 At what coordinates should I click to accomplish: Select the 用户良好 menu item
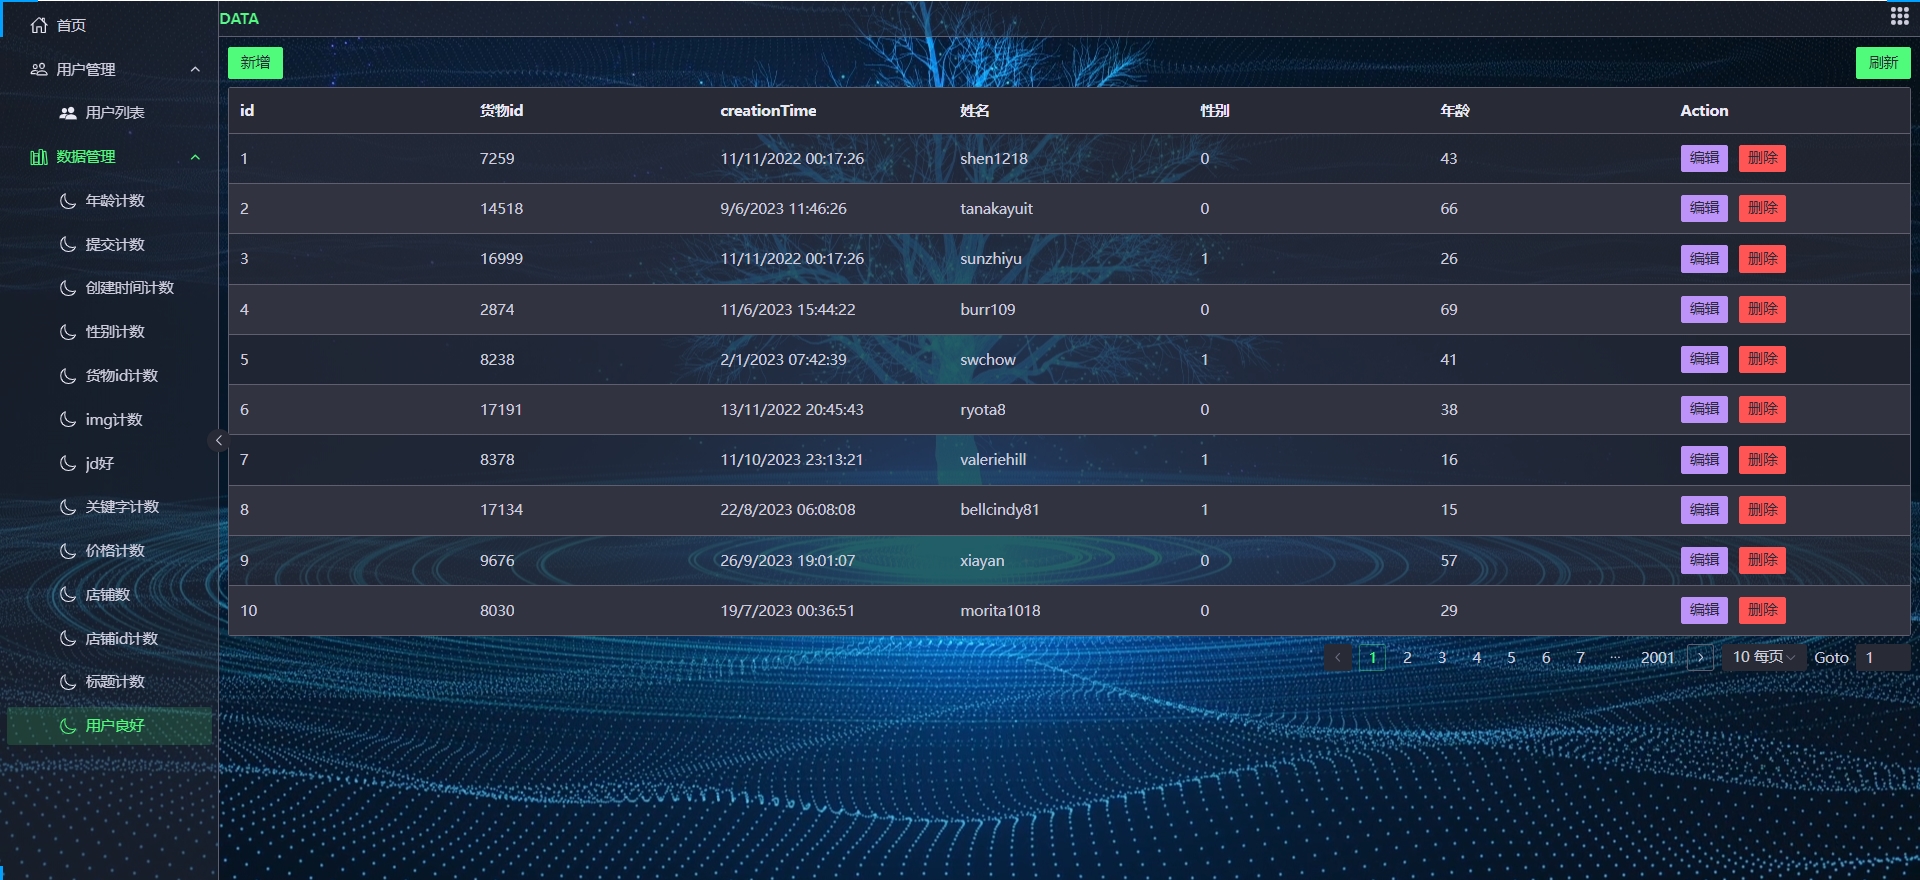(109, 726)
